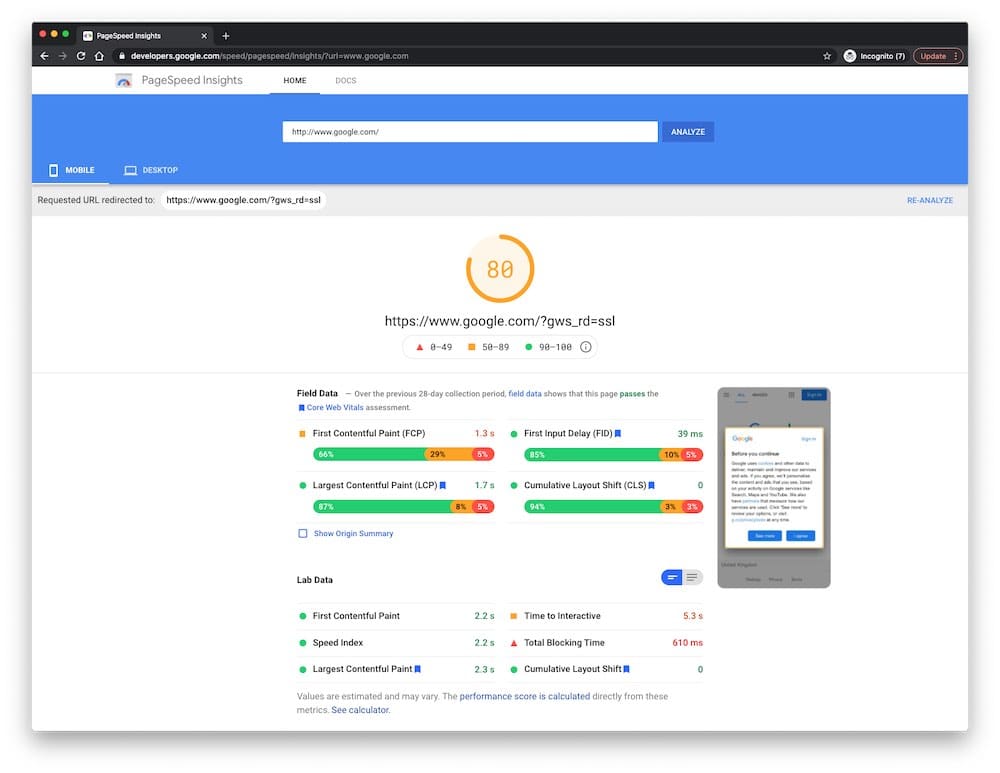The image size is (1000, 773).
Task: Click the green circle 90-100 legend icon
Action: click(x=528, y=347)
